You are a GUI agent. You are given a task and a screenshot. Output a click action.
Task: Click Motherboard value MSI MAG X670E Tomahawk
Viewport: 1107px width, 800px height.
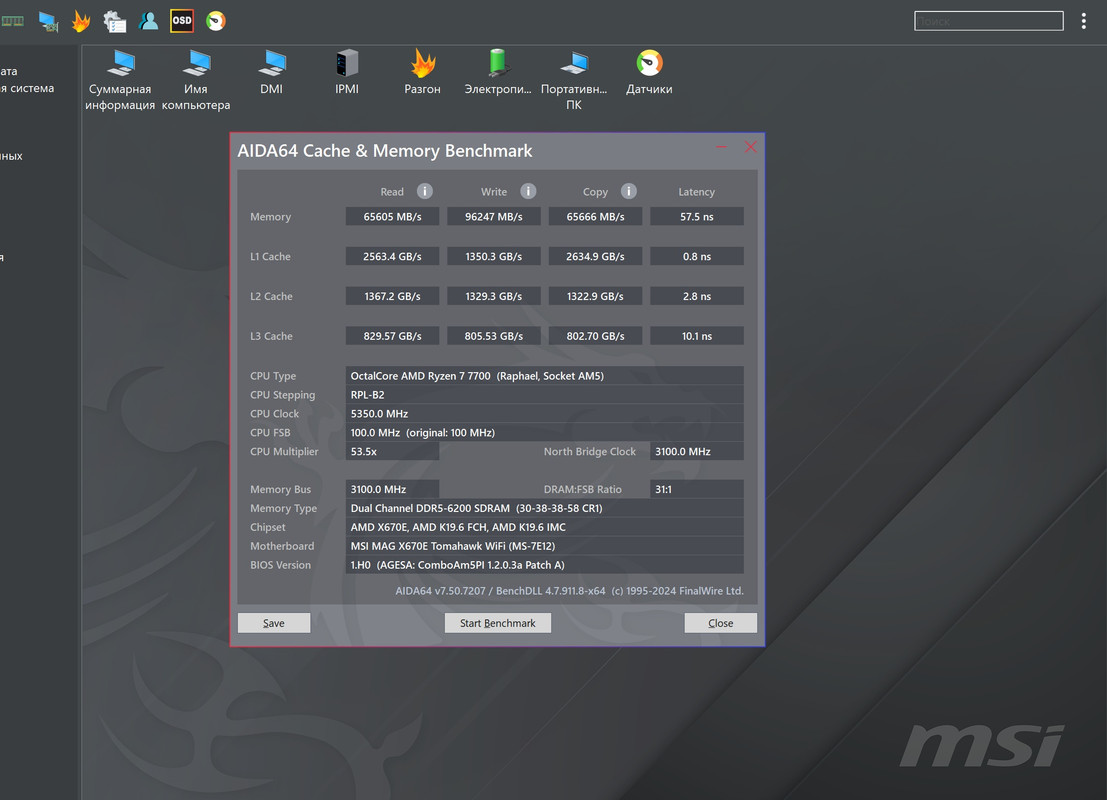(544, 546)
